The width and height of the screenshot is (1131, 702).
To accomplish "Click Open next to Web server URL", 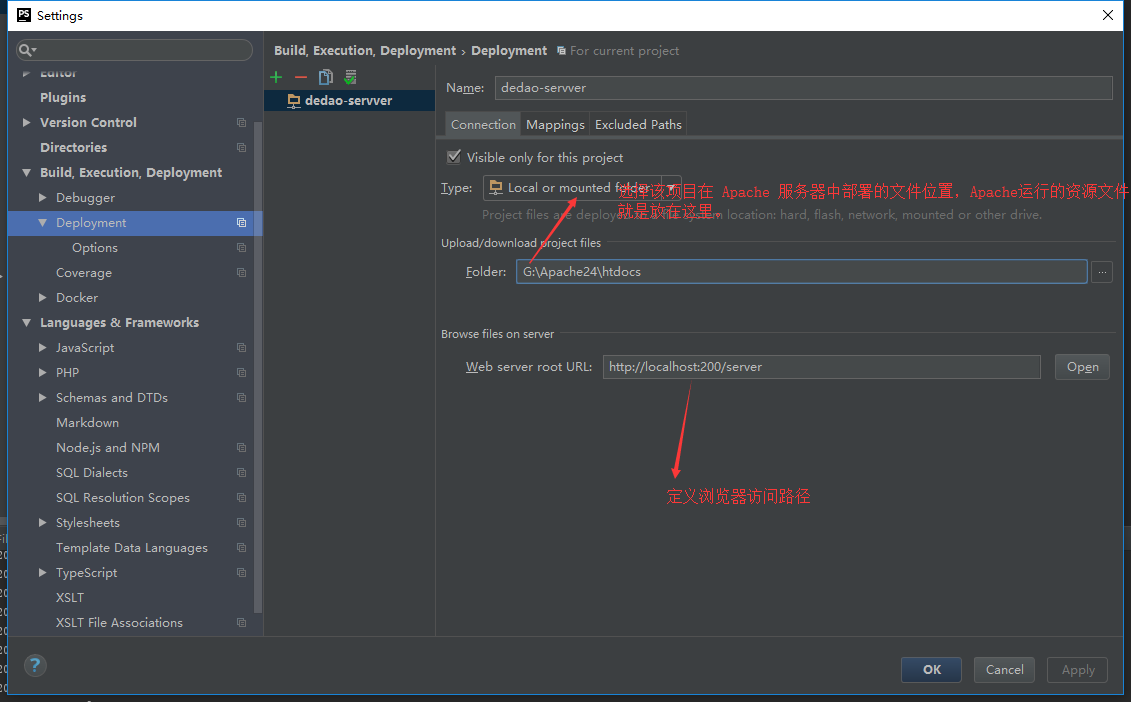I will (x=1082, y=367).
